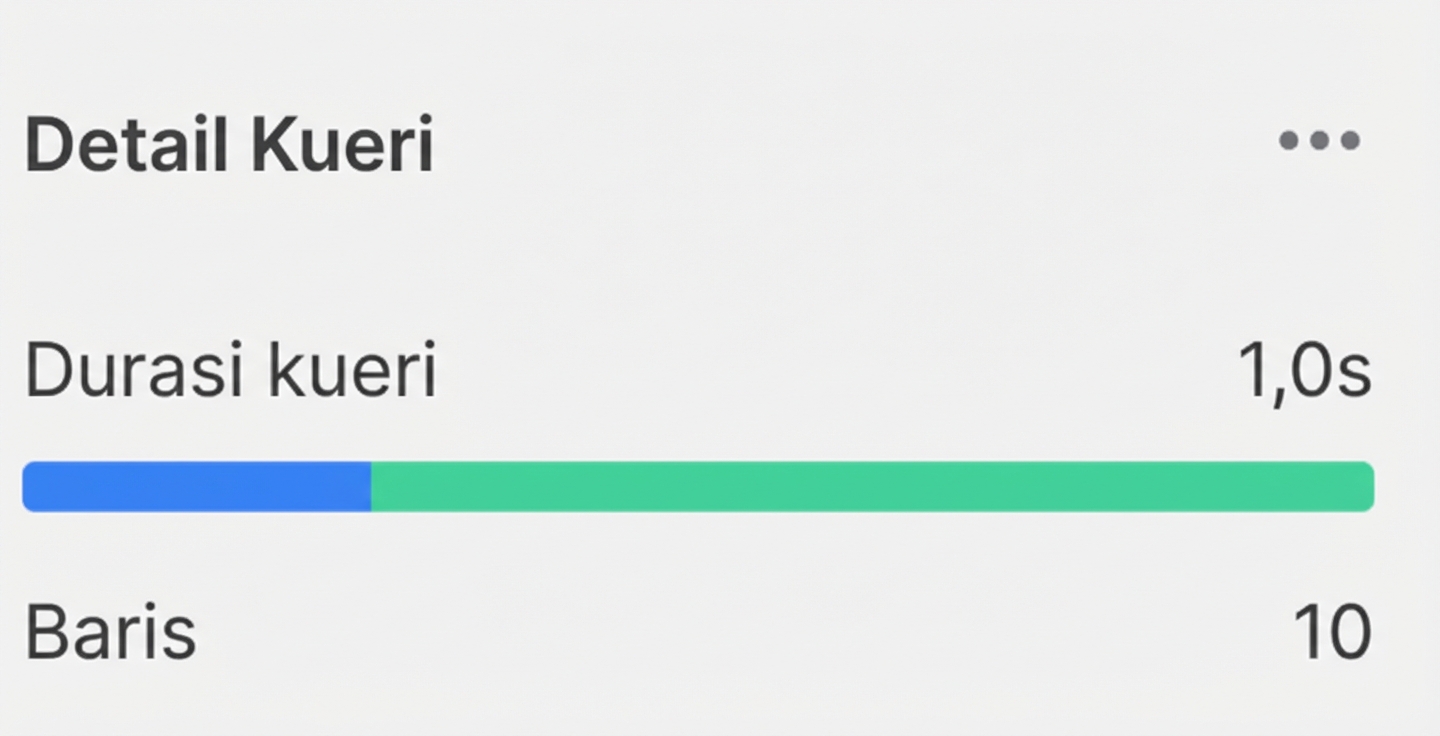Click the Baris row count value 10
1440x736 pixels.
pyautogui.click(x=1332, y=632)
